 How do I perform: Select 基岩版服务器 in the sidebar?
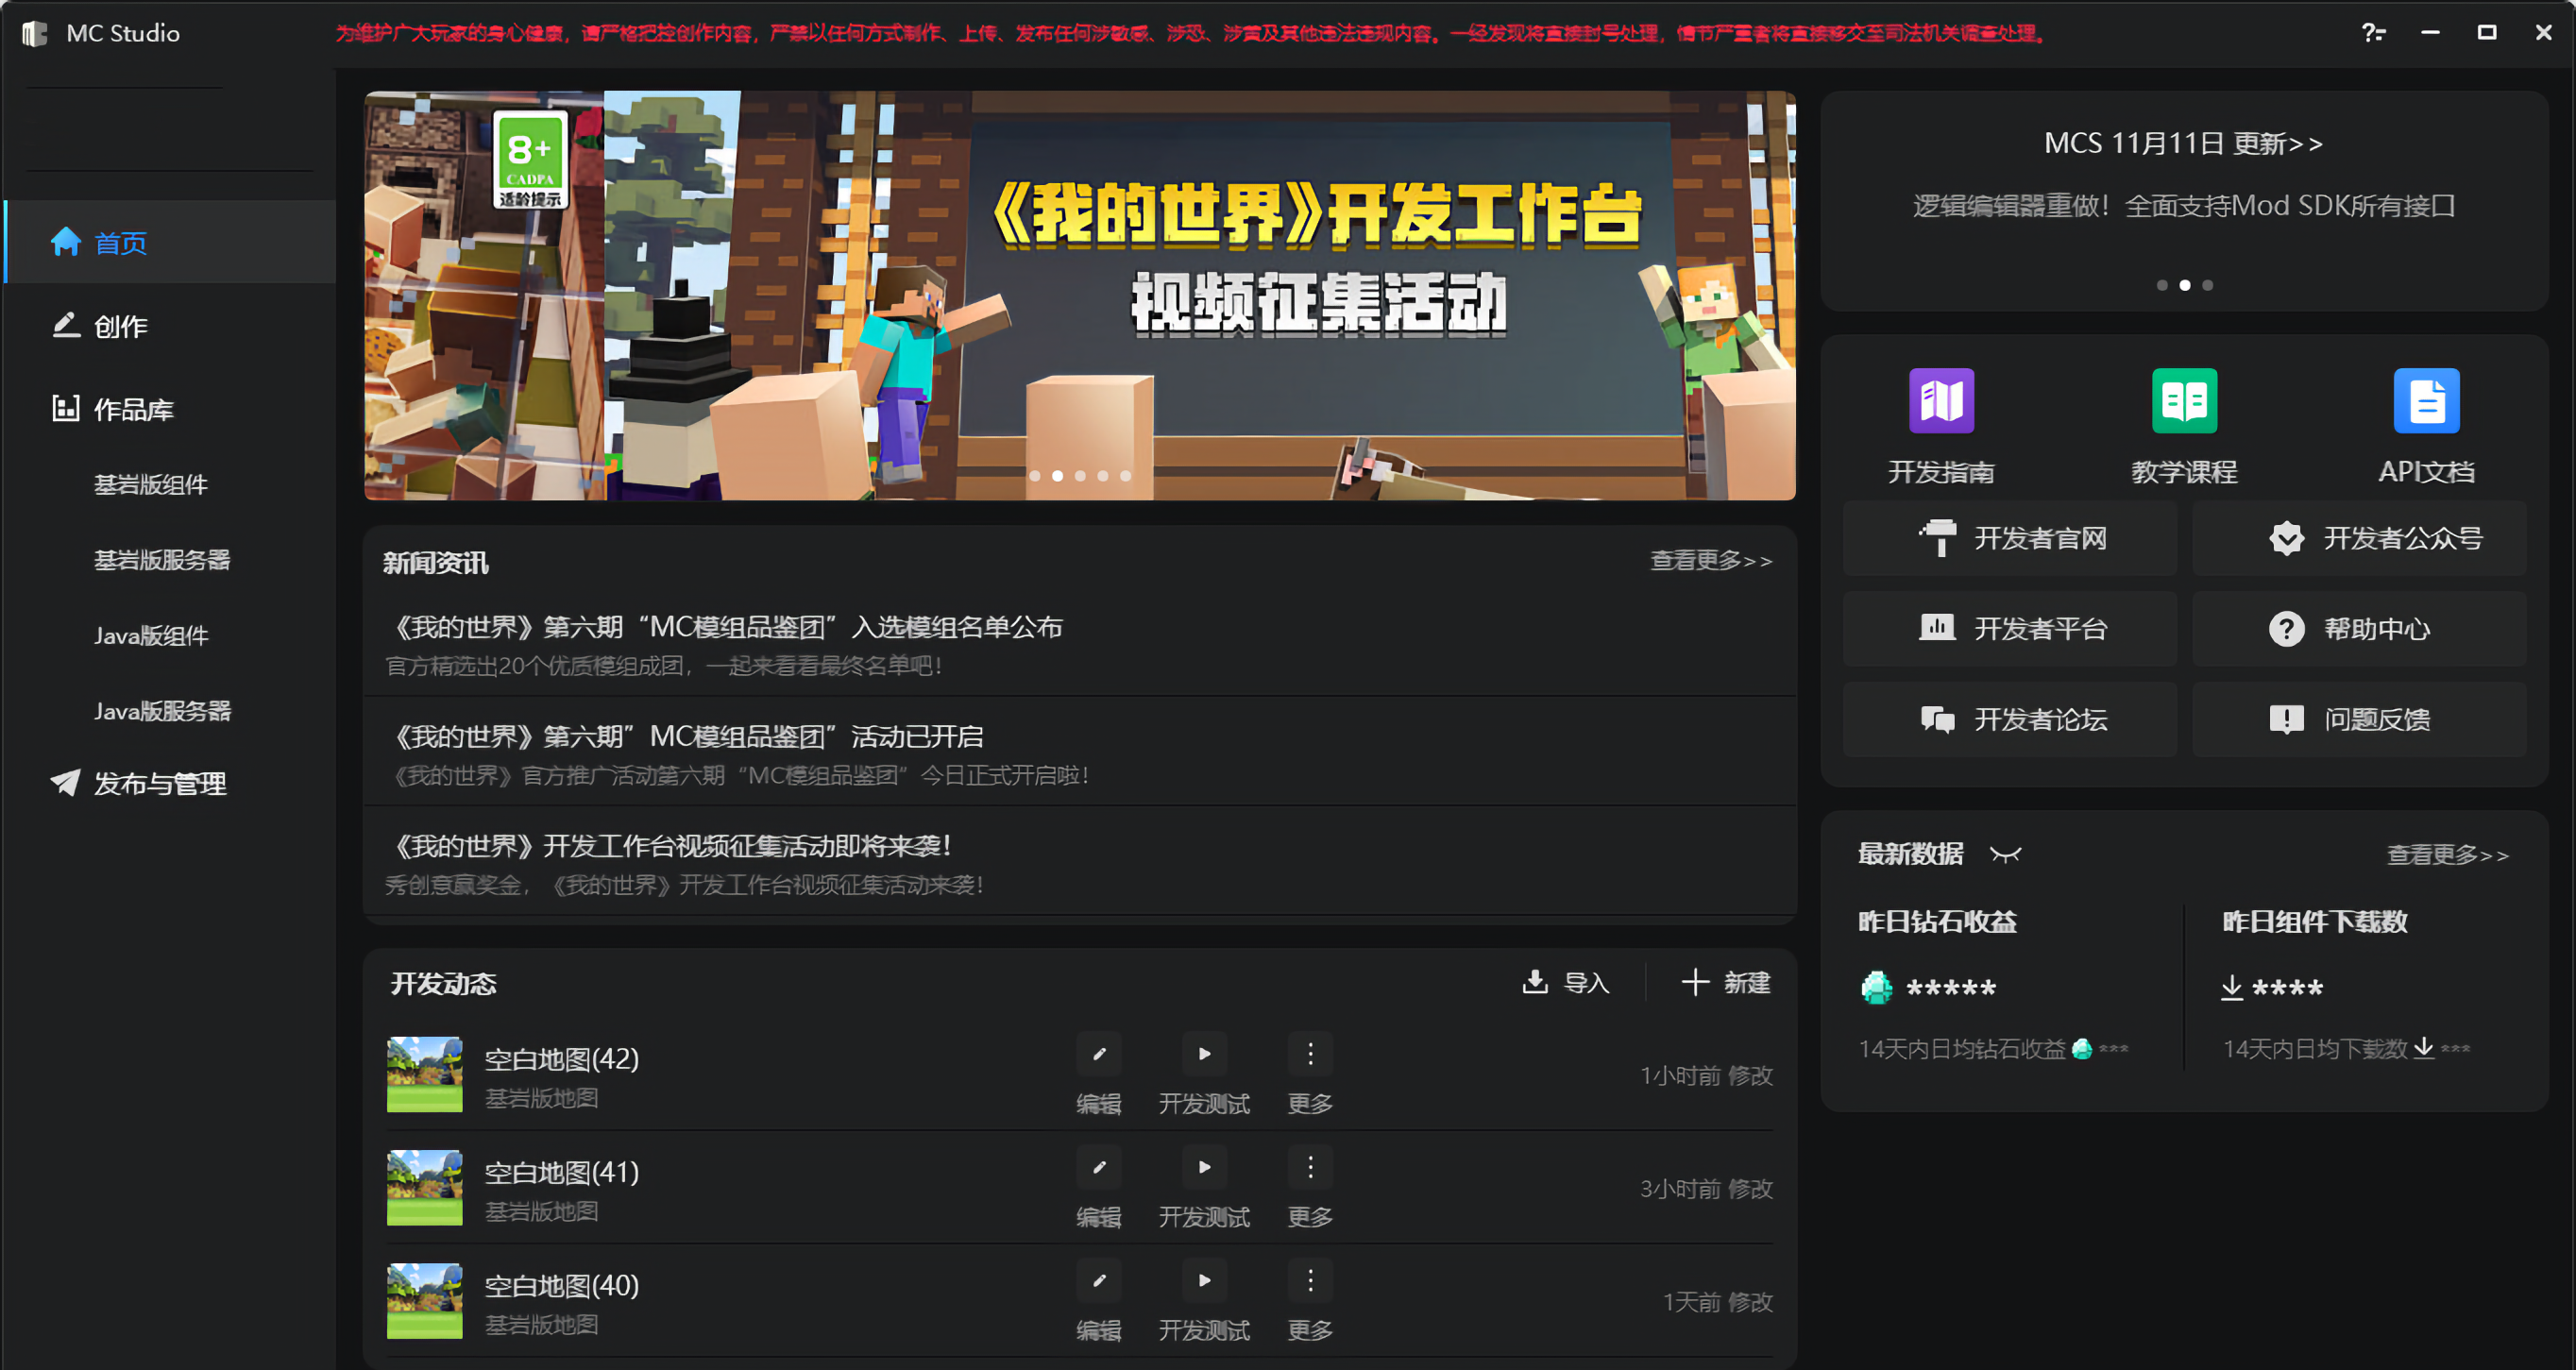click(162, 560)
